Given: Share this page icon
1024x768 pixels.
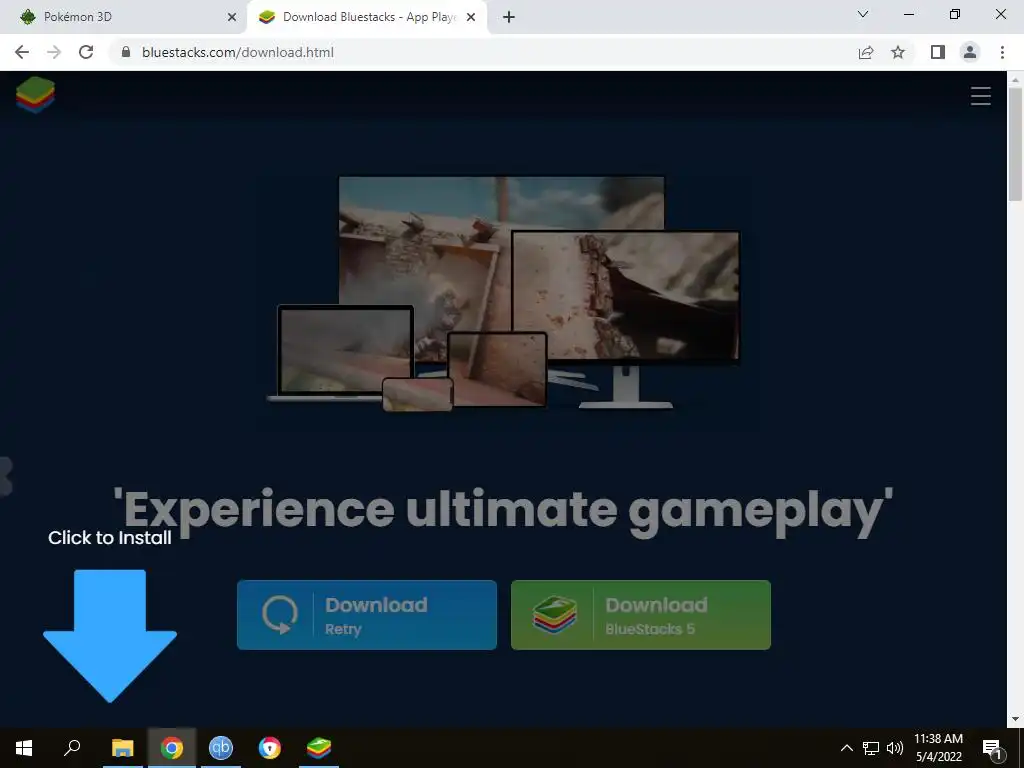Looking at the screenshot, I should (866, 52).
